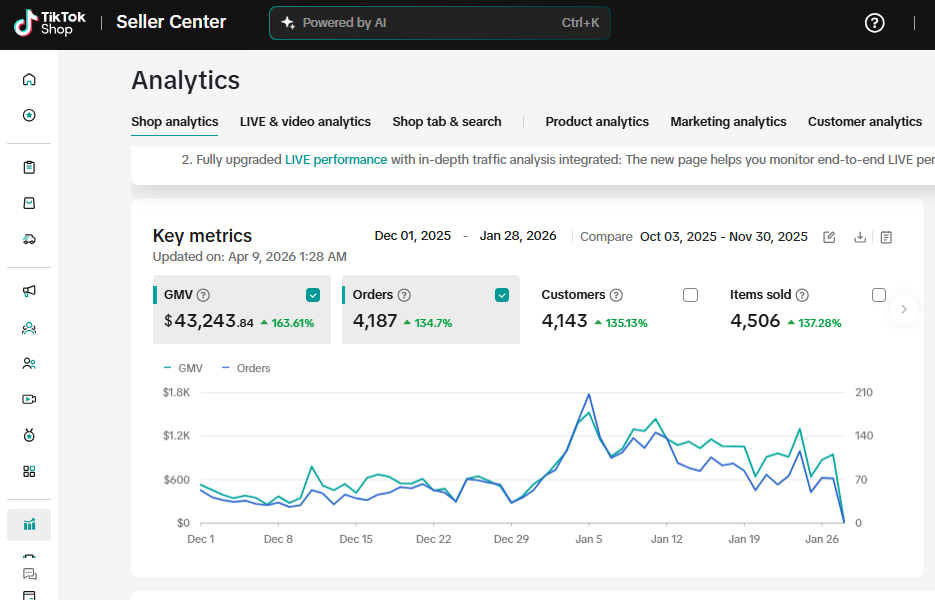This screenshot has height=600, width=935.
Task: Open the Dec 01, 2025 start date picker
Action: tap(412, 236)
